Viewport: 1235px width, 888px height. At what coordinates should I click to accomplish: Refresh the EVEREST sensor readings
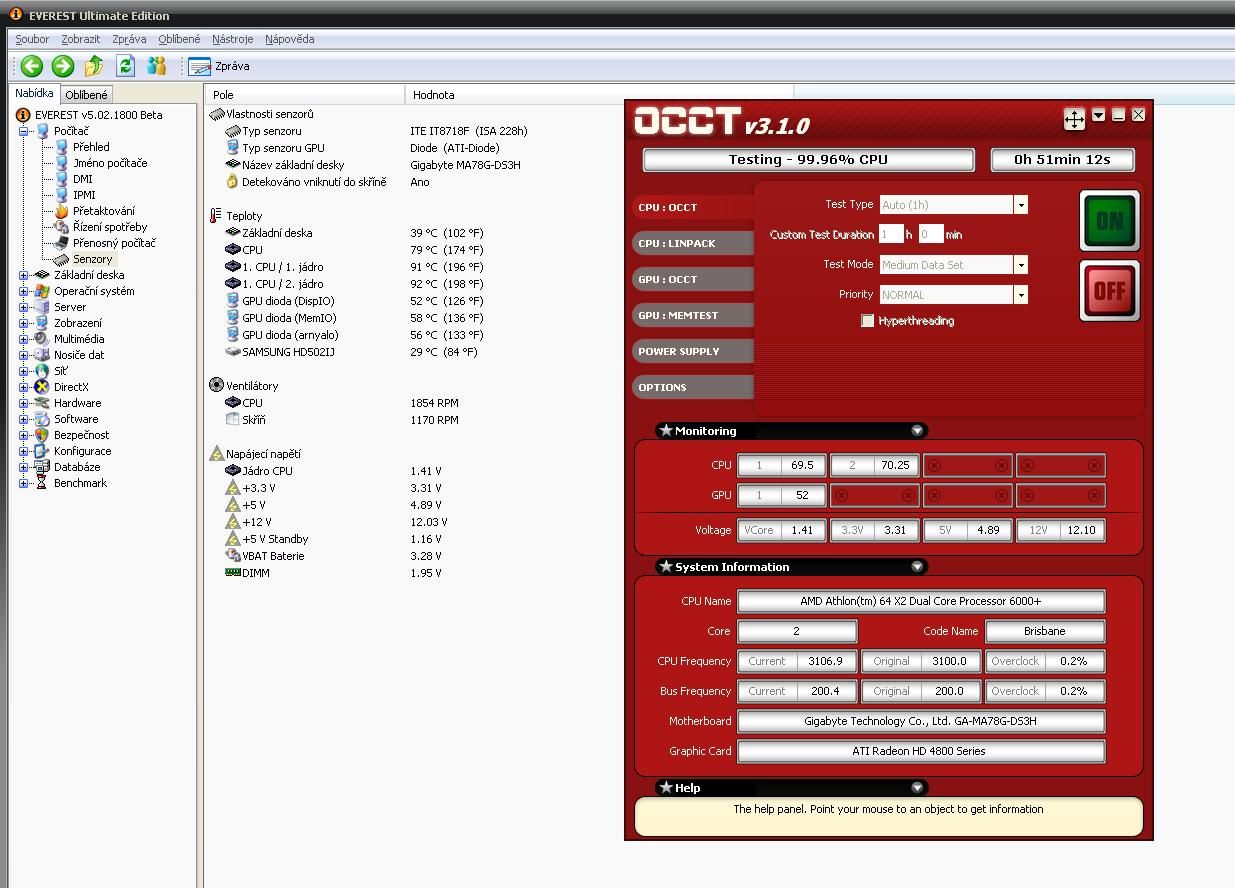pos(125,66)
